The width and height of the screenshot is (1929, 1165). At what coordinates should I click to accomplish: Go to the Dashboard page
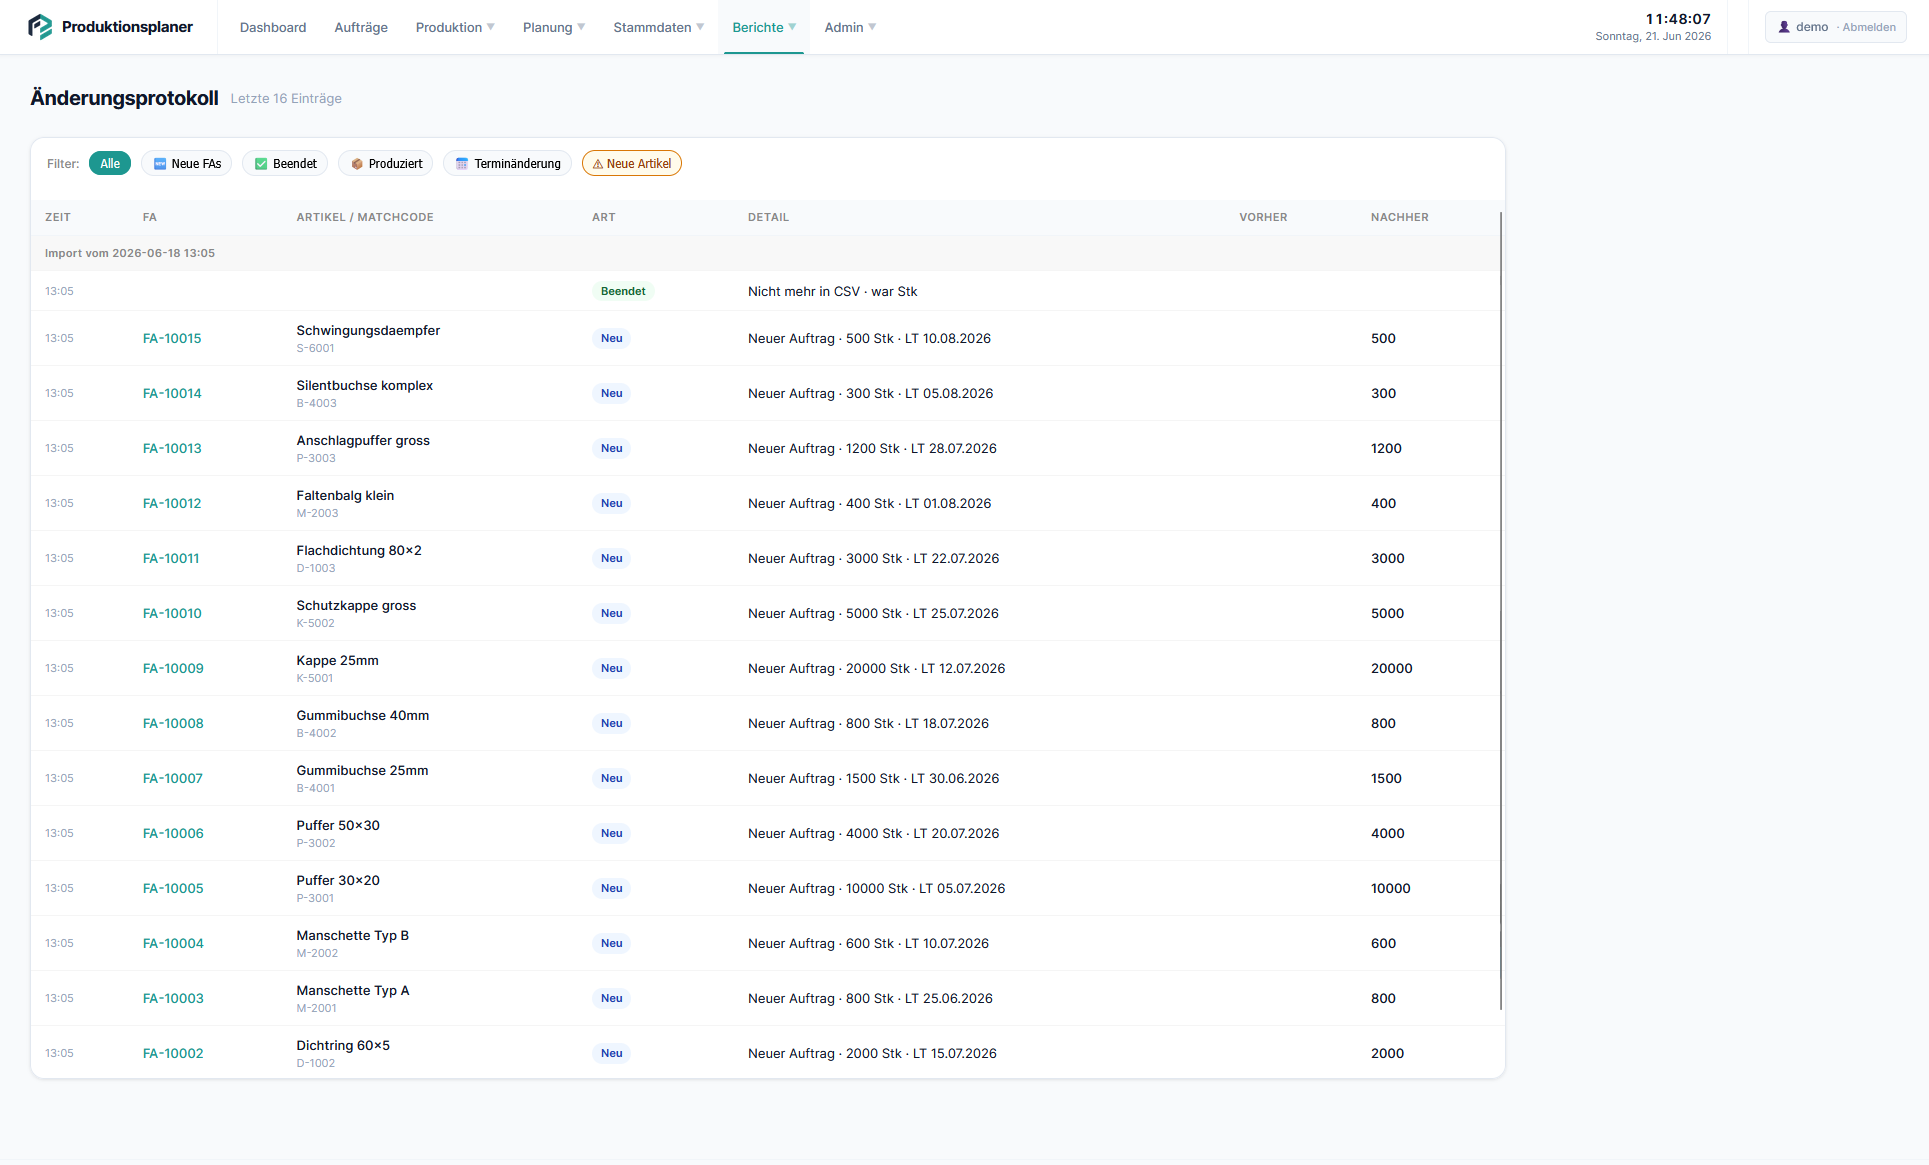point(273,27)
